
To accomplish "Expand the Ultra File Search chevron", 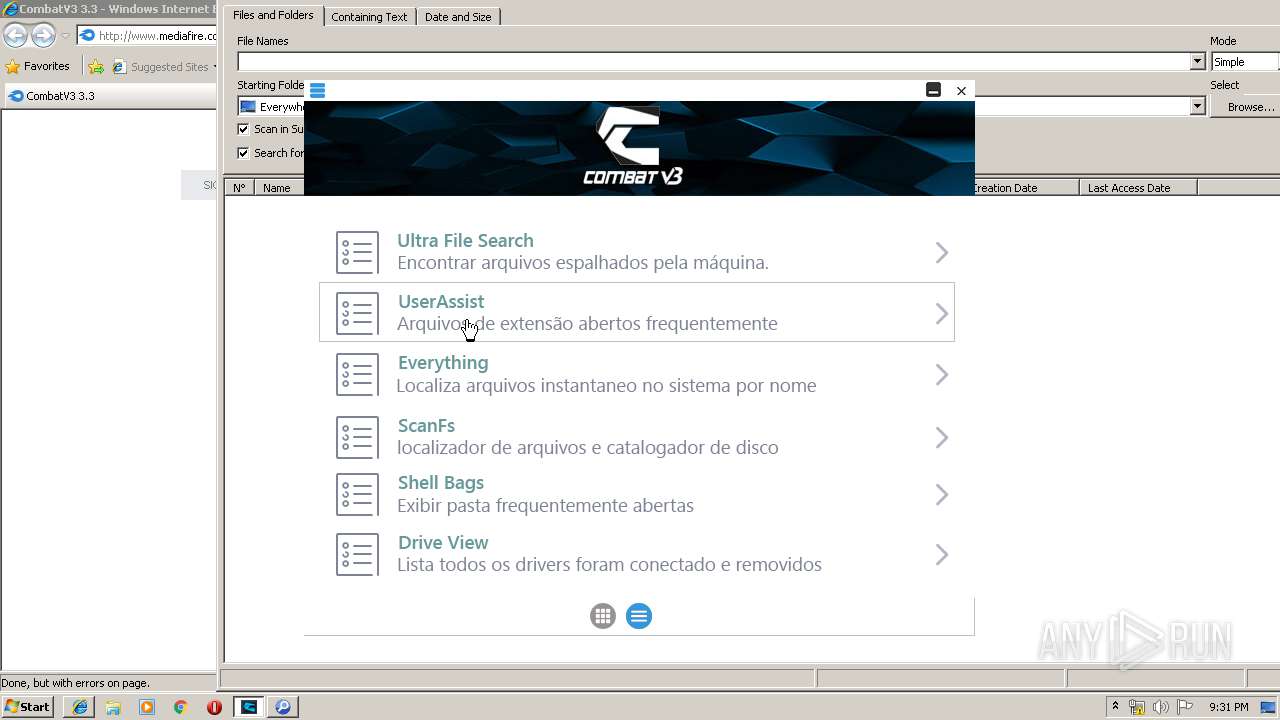I will pyautogui.click(x=941, y=253).
